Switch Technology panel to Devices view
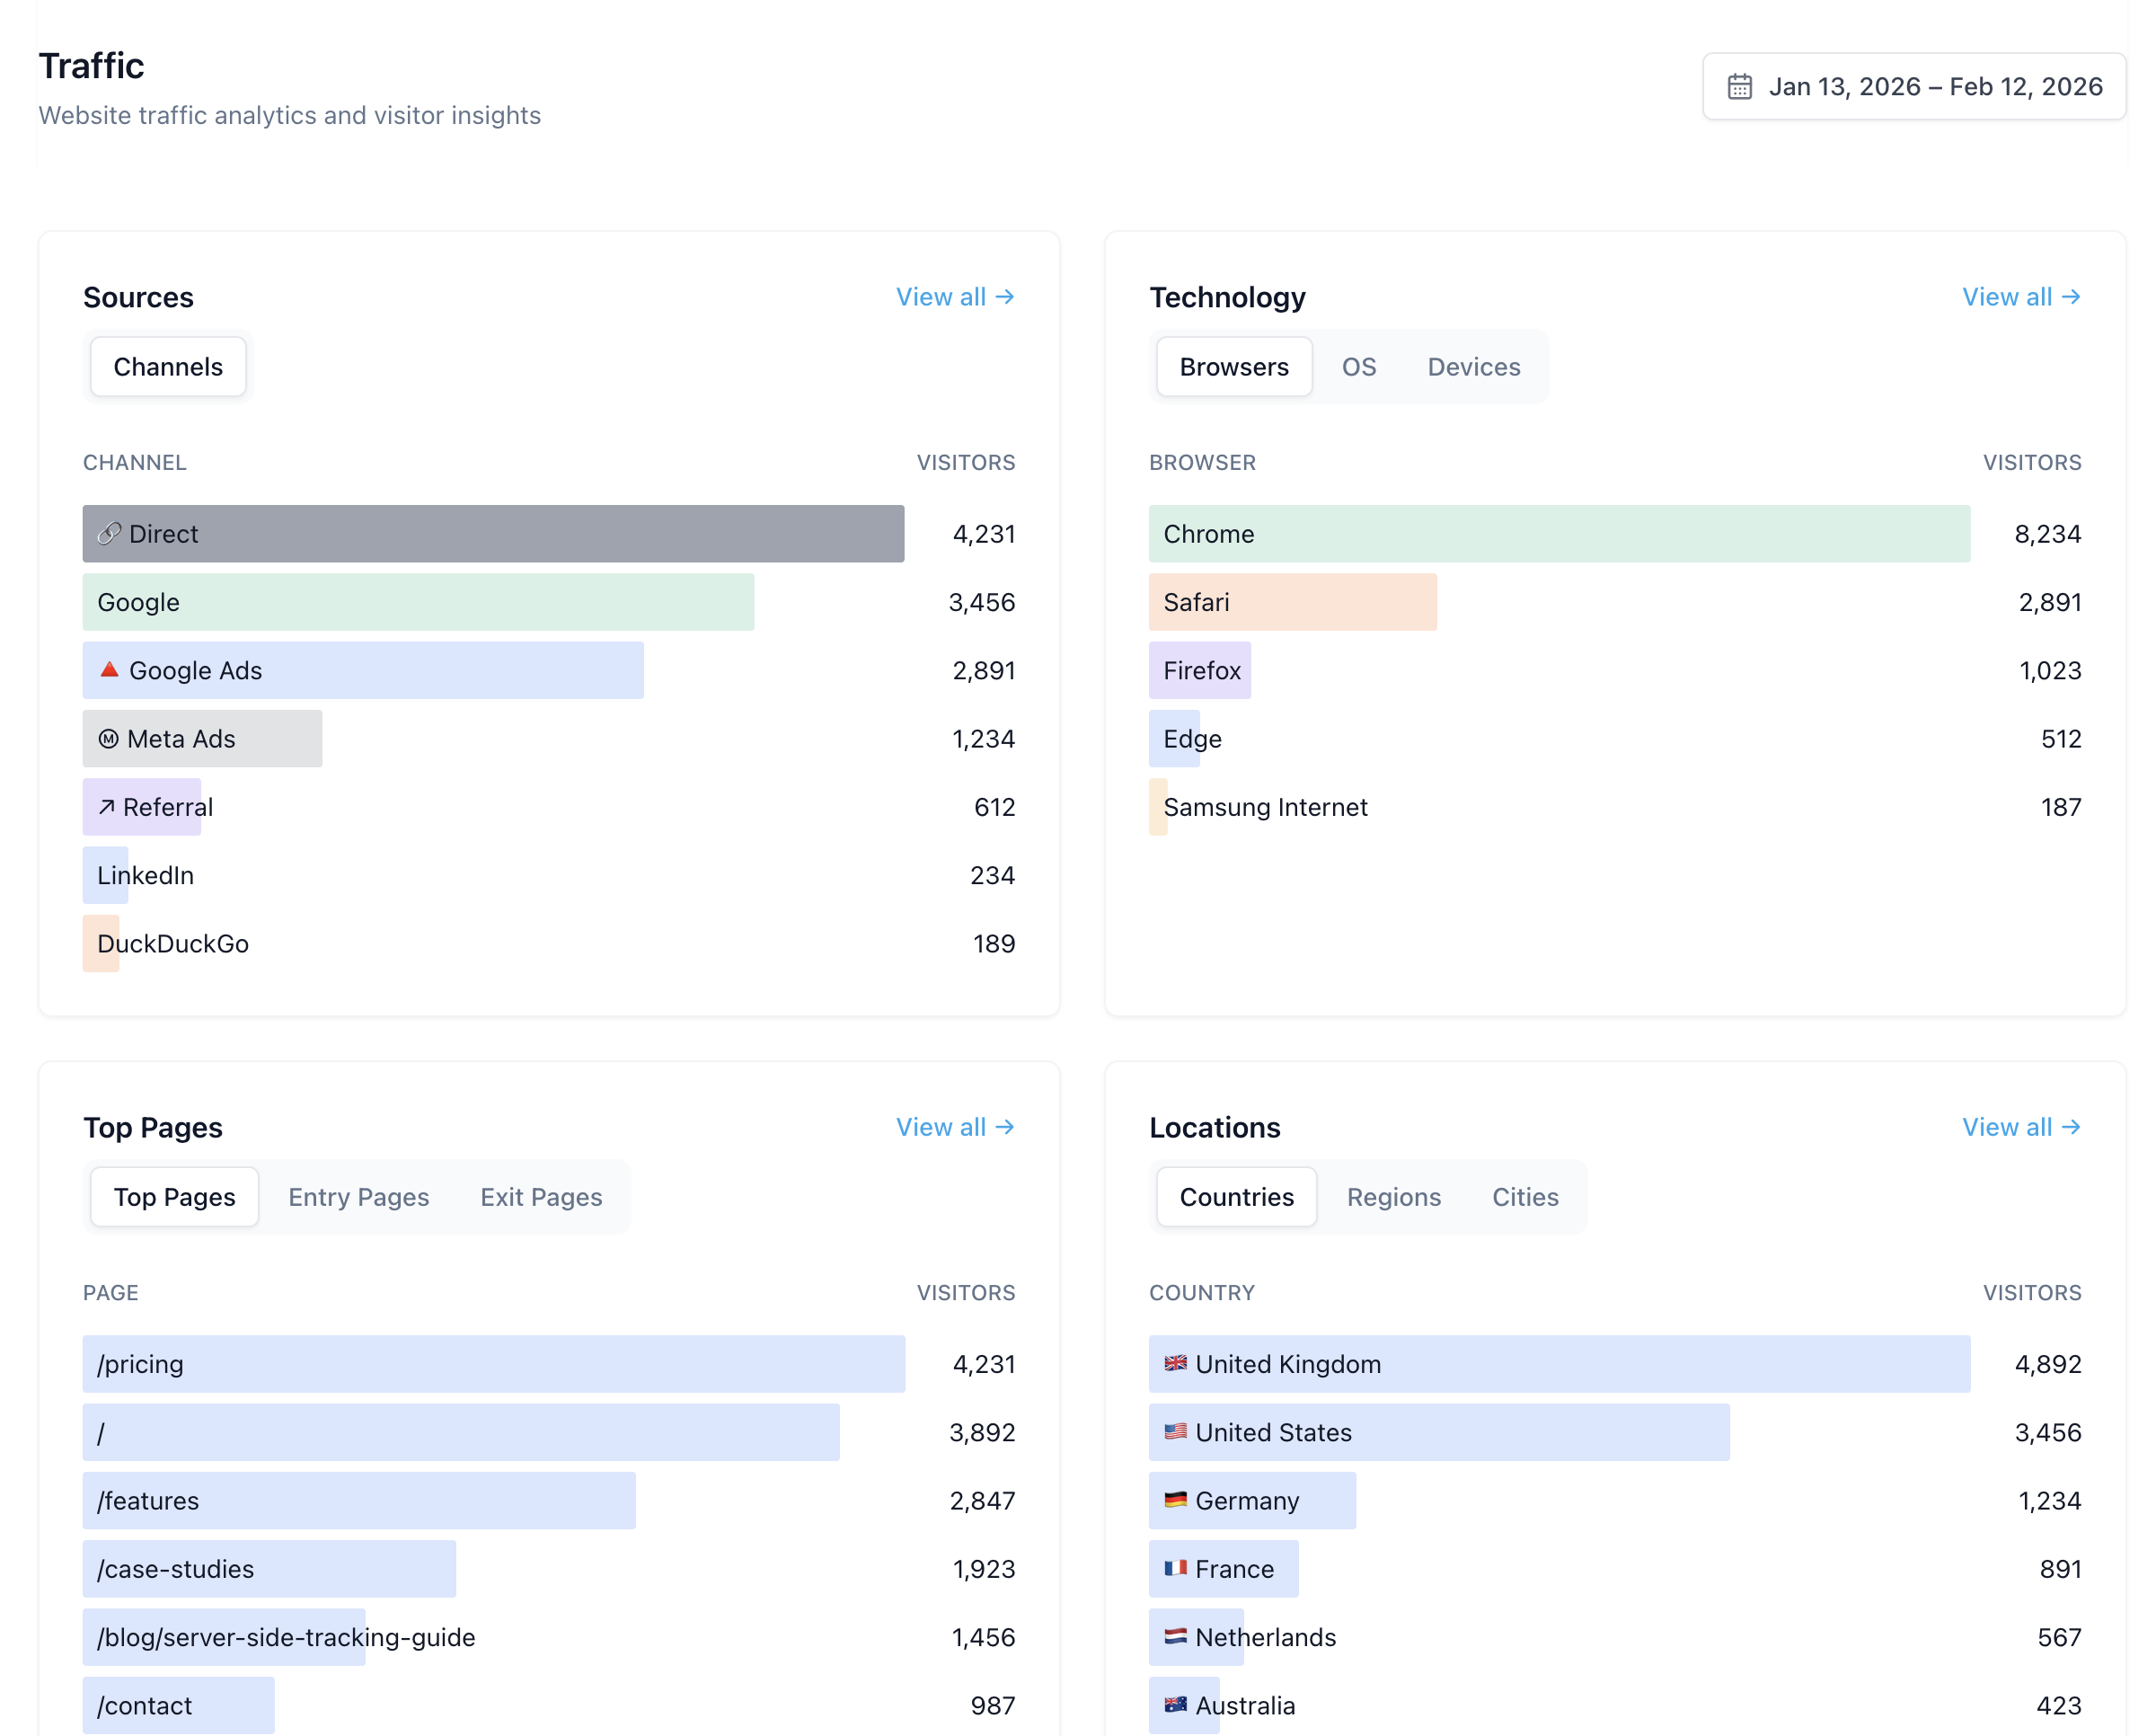 [x=1473, y=366]
